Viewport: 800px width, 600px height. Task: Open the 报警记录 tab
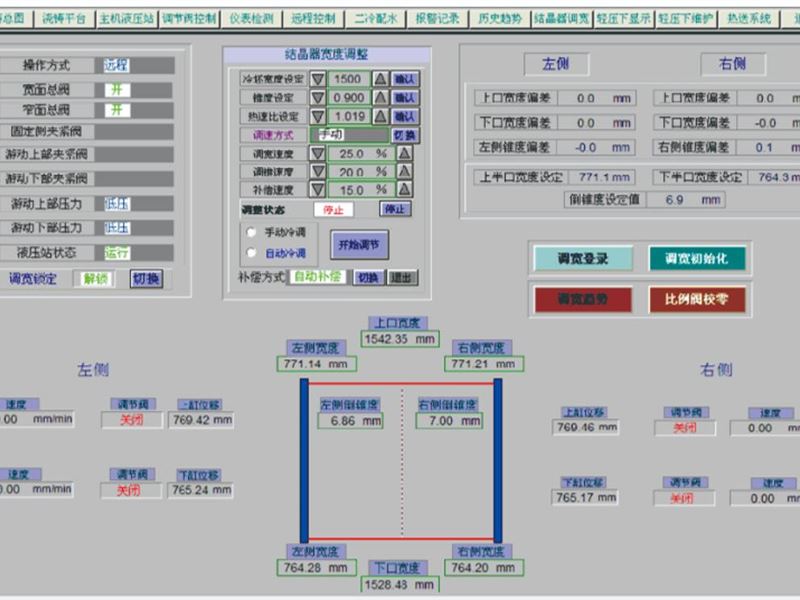(x=437, y=18)
